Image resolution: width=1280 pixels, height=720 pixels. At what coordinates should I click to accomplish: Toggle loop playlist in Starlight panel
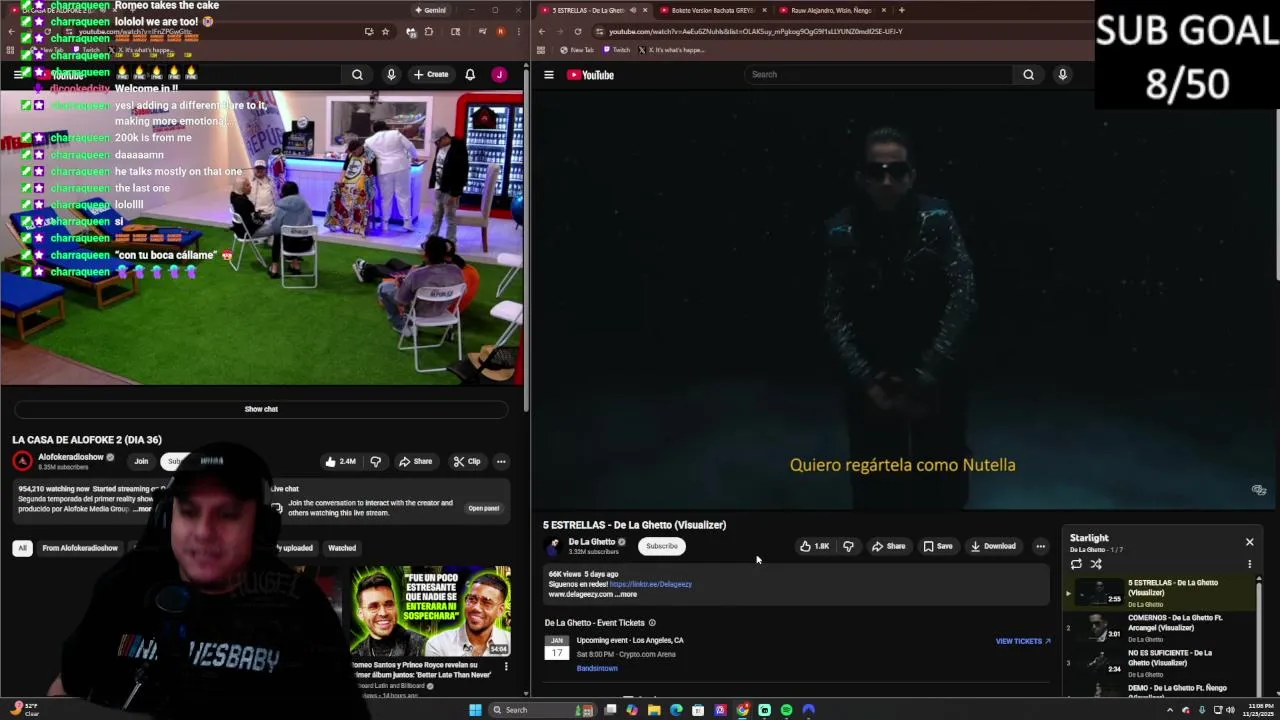pyautogui.click(x=1076, y=564)
